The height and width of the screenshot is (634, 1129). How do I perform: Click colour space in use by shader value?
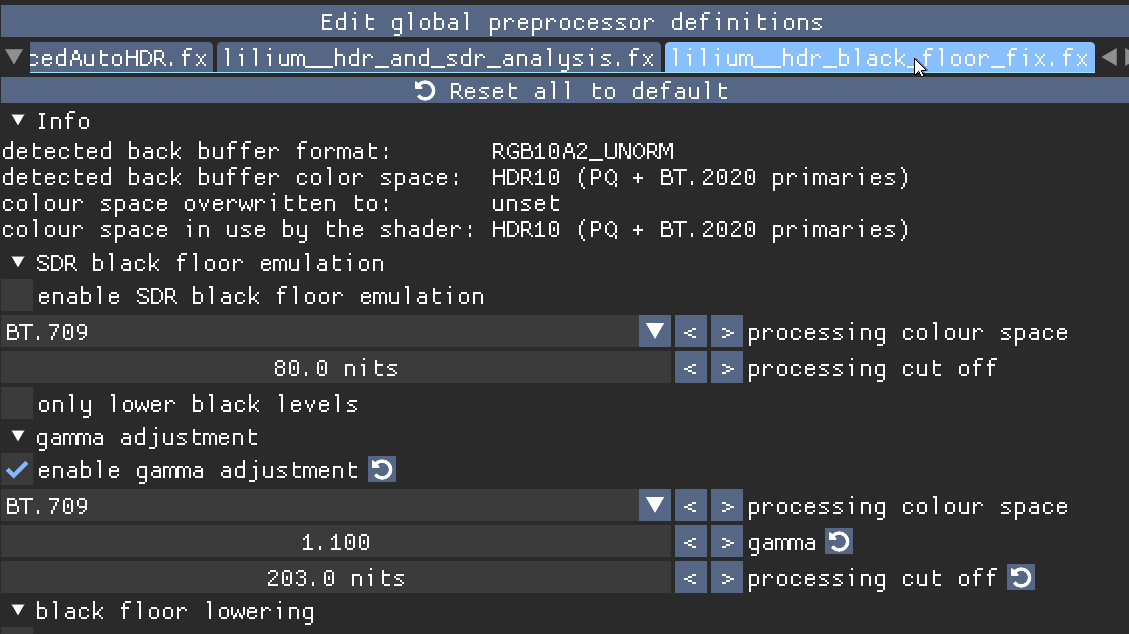coord(701,230)
